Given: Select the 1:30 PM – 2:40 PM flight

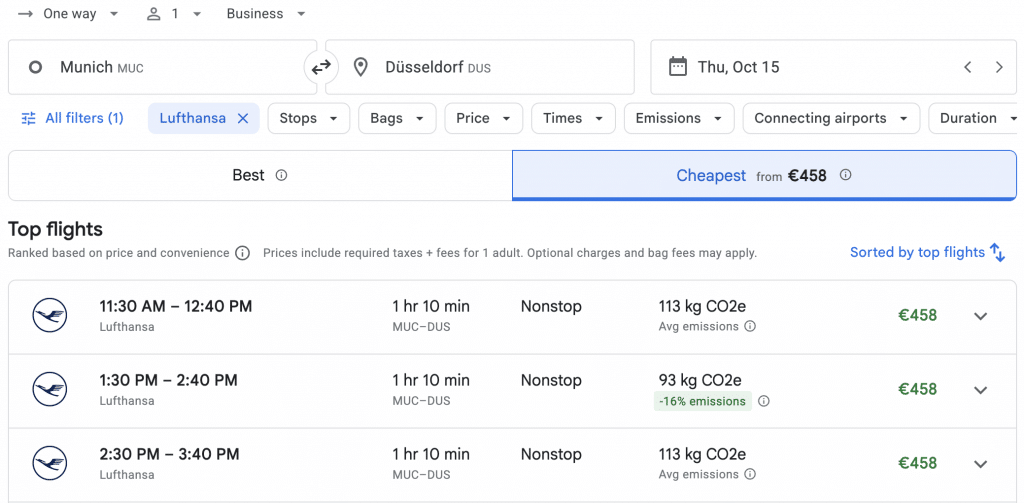Looking at the screenshot, I should [512, 391].
